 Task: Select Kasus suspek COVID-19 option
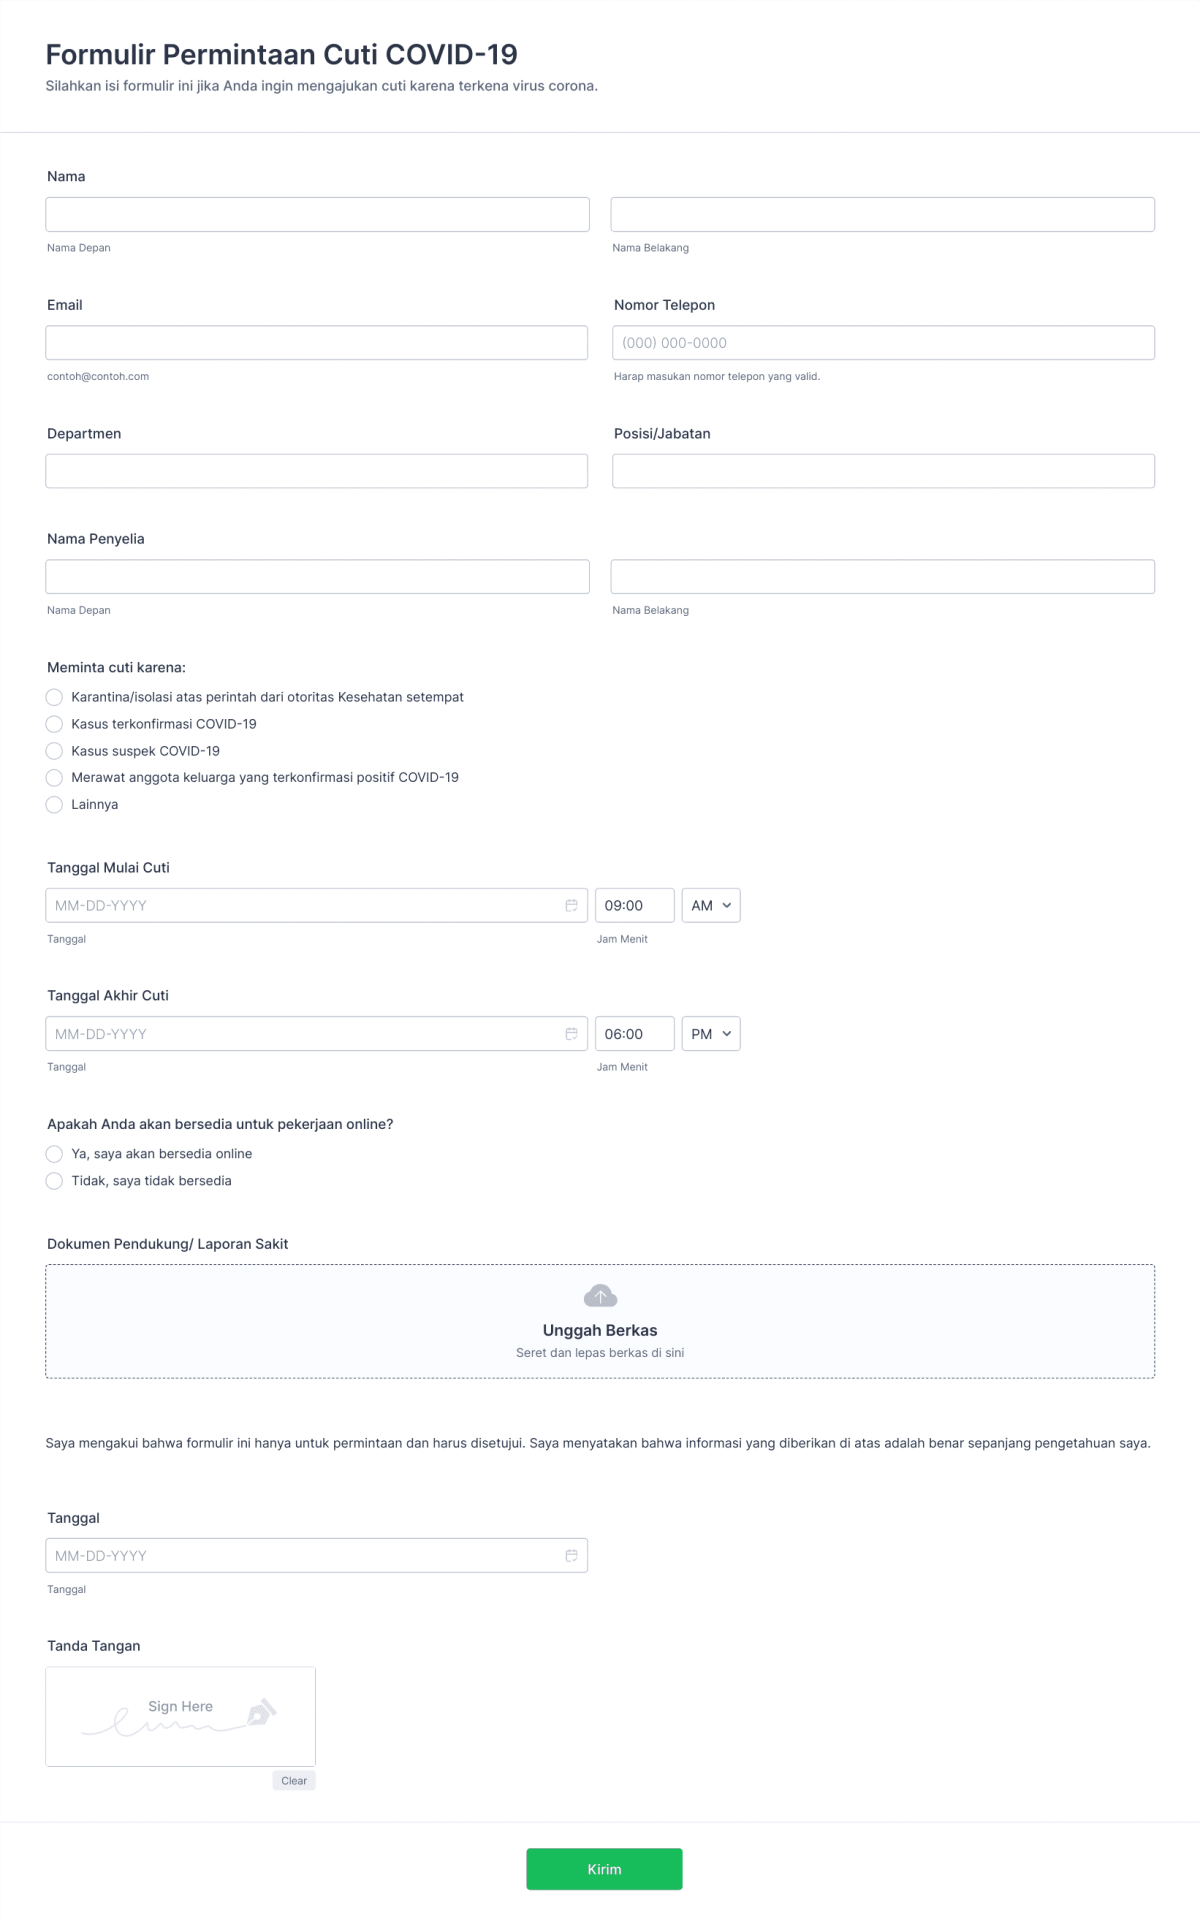pyautogui.click(x=54, y=751)
